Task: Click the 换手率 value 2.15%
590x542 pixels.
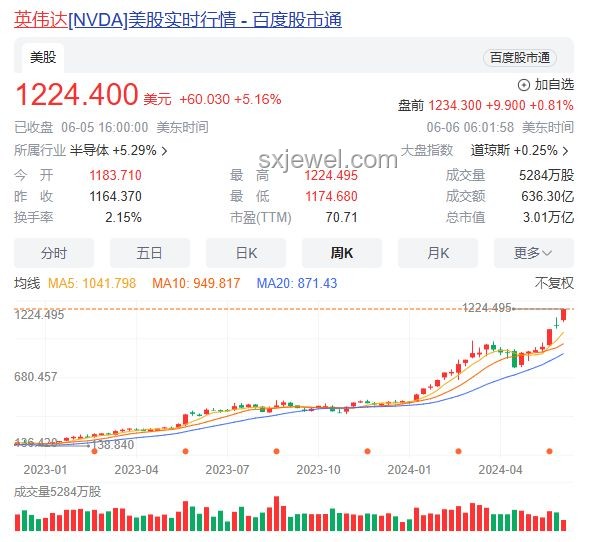Action: (x=123, y=218)
